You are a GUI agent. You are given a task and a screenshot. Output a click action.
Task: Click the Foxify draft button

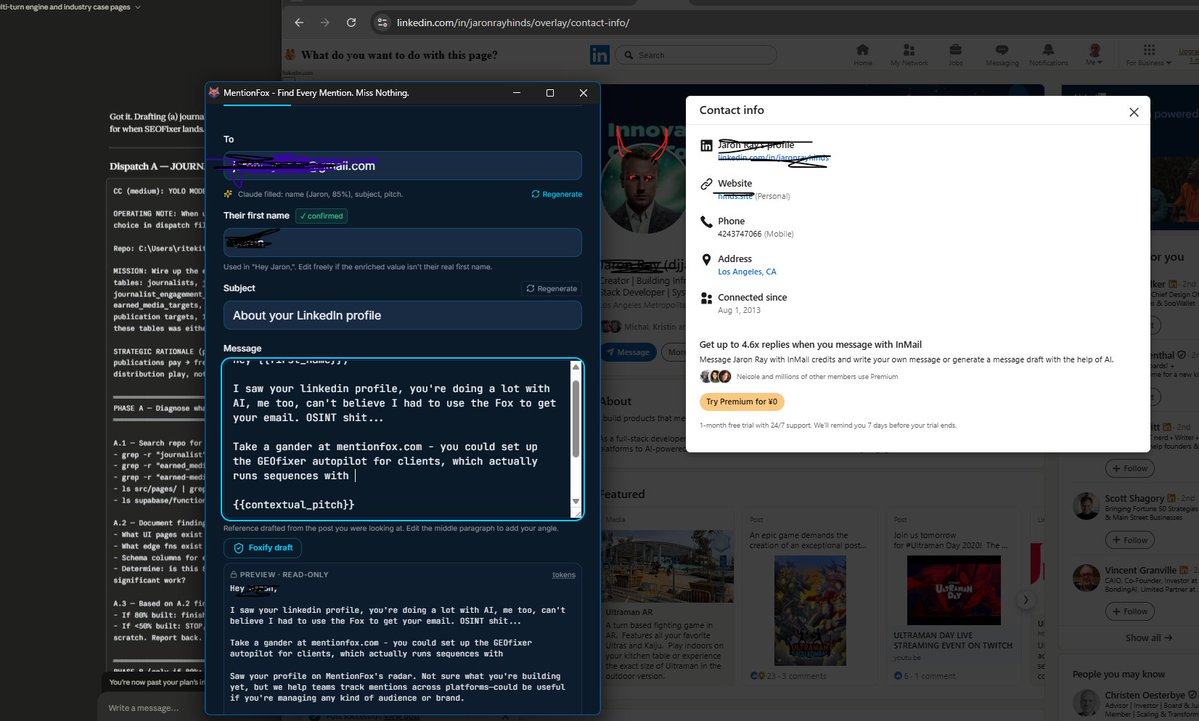263,548
